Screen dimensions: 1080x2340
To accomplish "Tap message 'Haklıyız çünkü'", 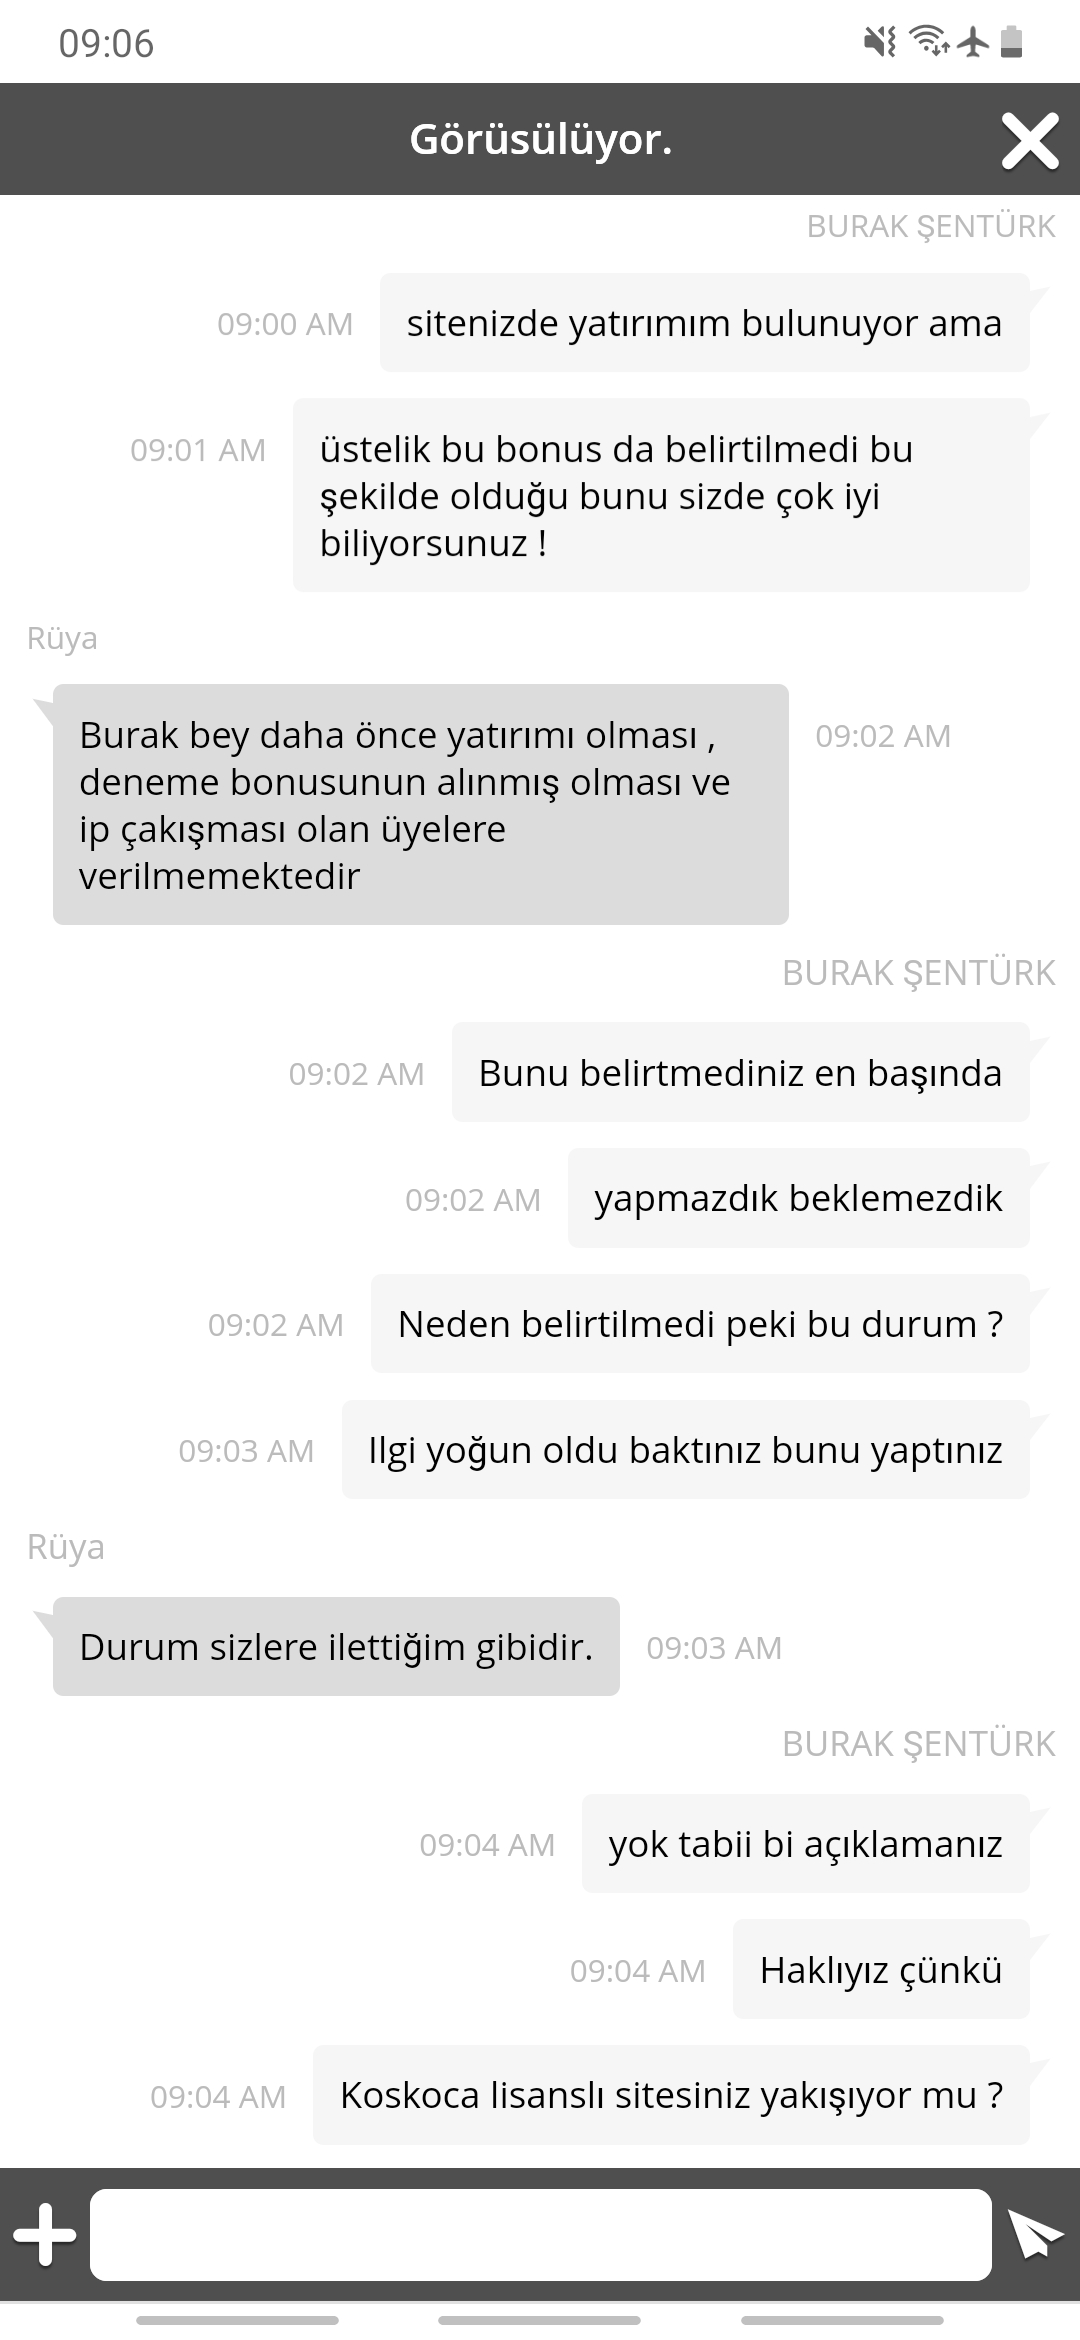I will (x=881, y=1969).
